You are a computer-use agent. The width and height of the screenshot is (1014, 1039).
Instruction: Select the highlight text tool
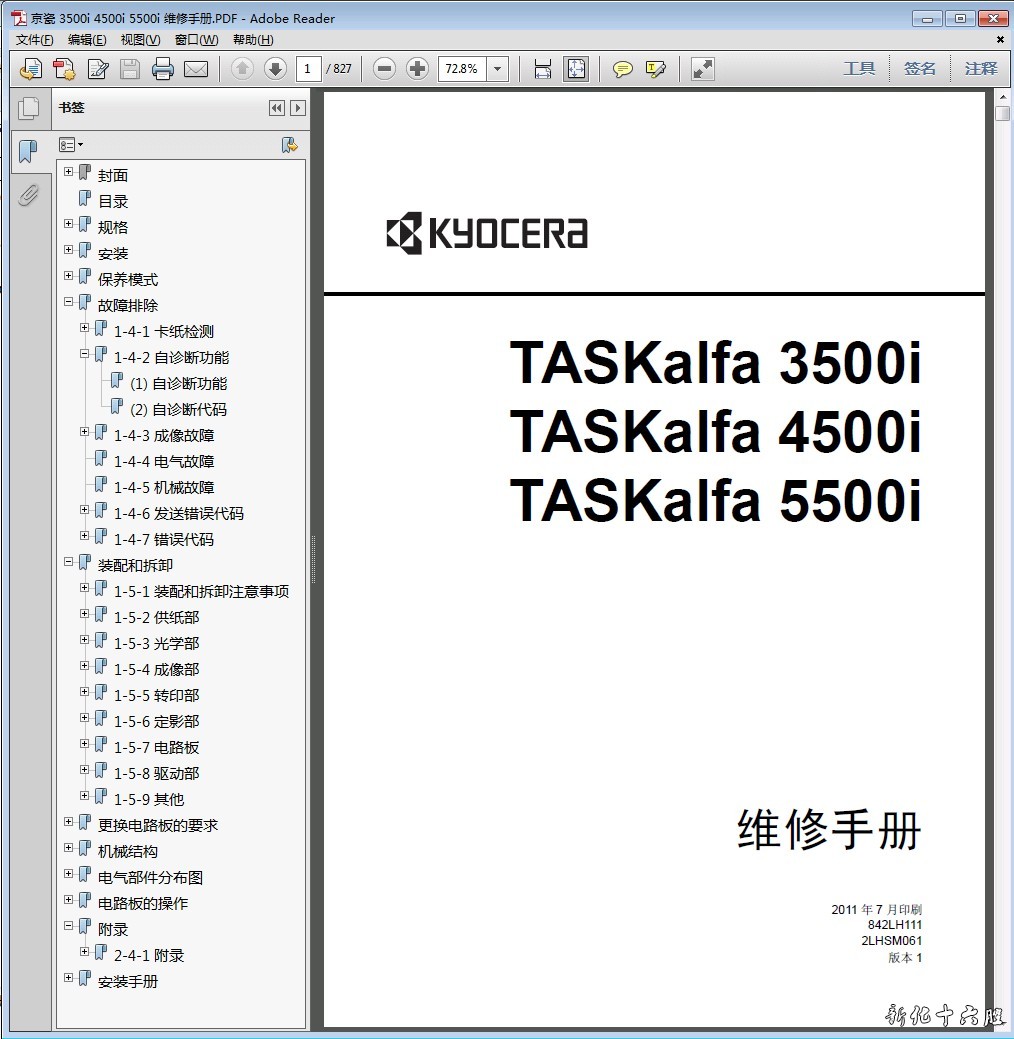656,69
